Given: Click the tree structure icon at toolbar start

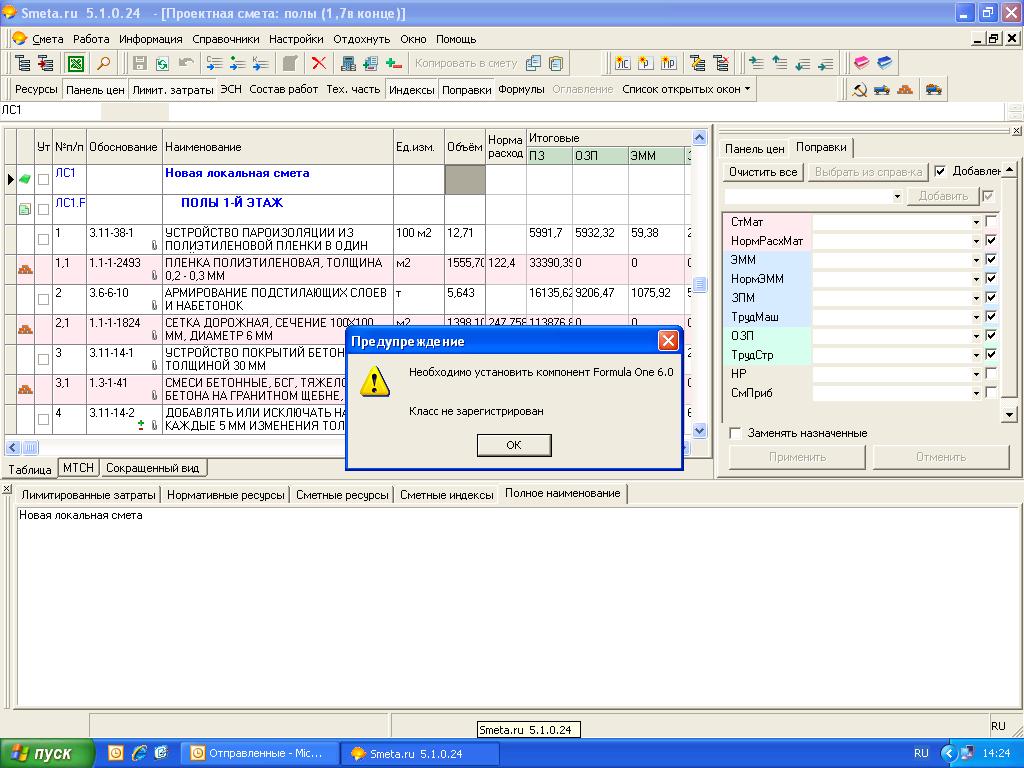Looking at the screenshot, I should (x=23, y=63).
